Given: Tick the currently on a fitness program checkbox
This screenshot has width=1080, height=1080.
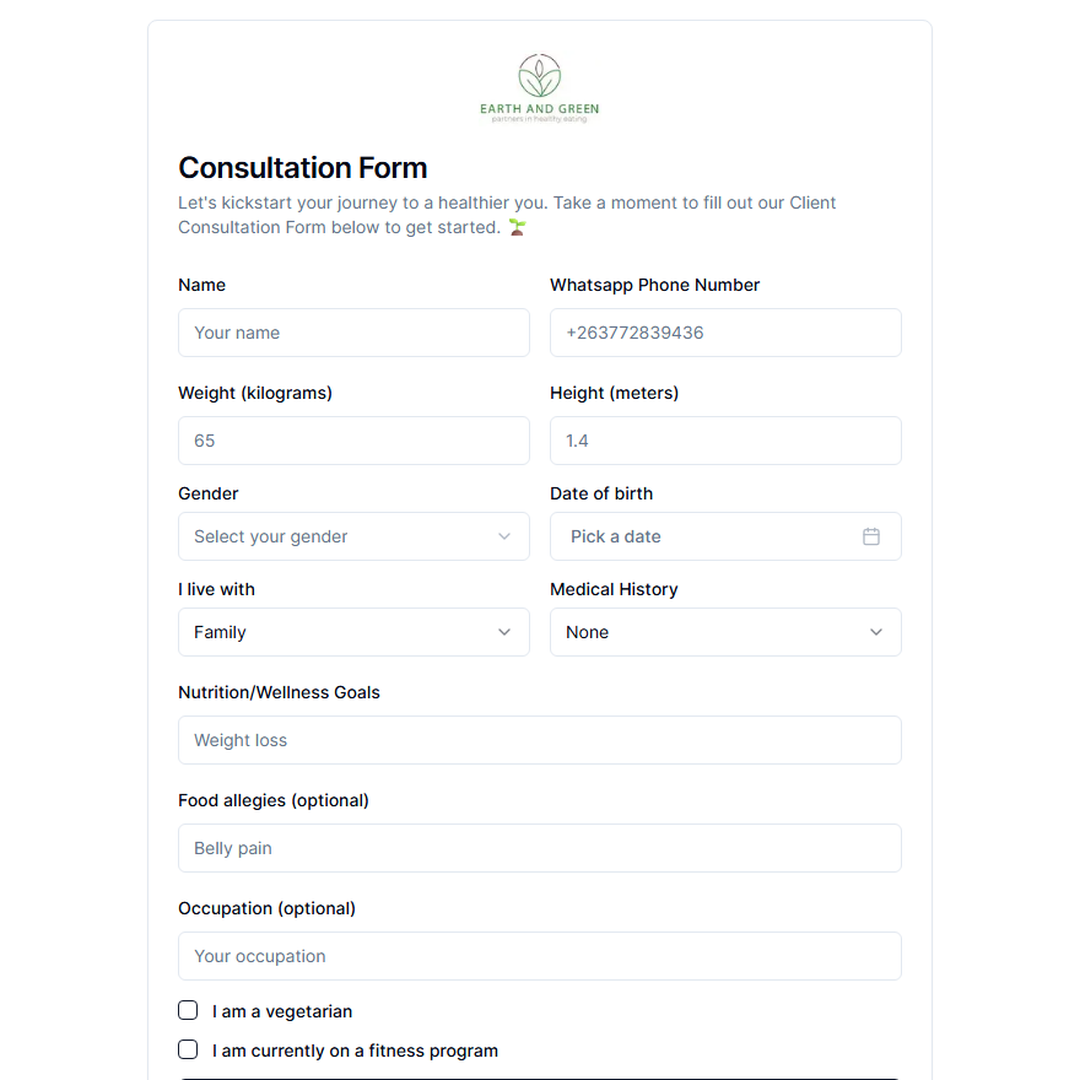Looking at the screenshot, I should click(x=188, y=1050).
